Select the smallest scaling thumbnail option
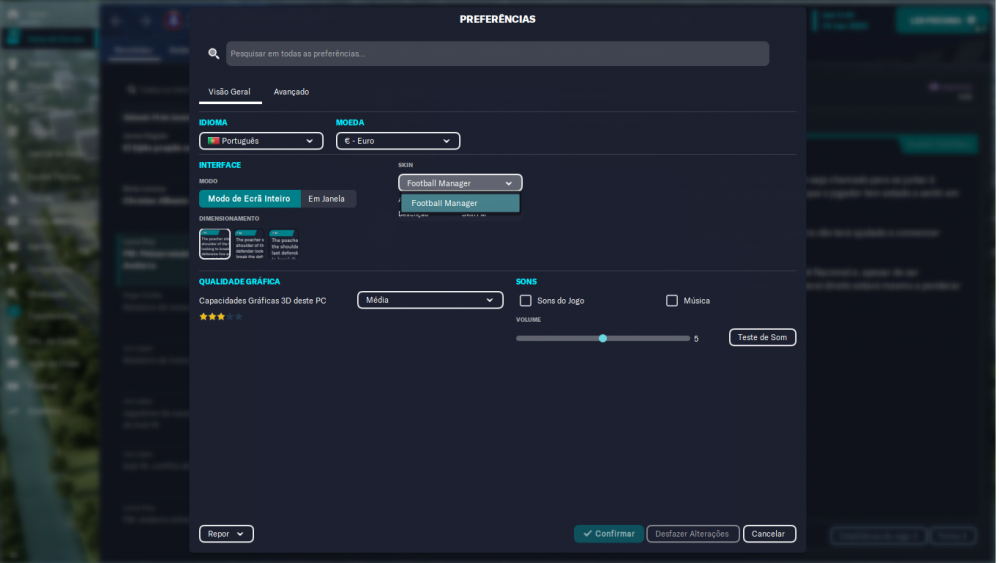 (215, 244)
